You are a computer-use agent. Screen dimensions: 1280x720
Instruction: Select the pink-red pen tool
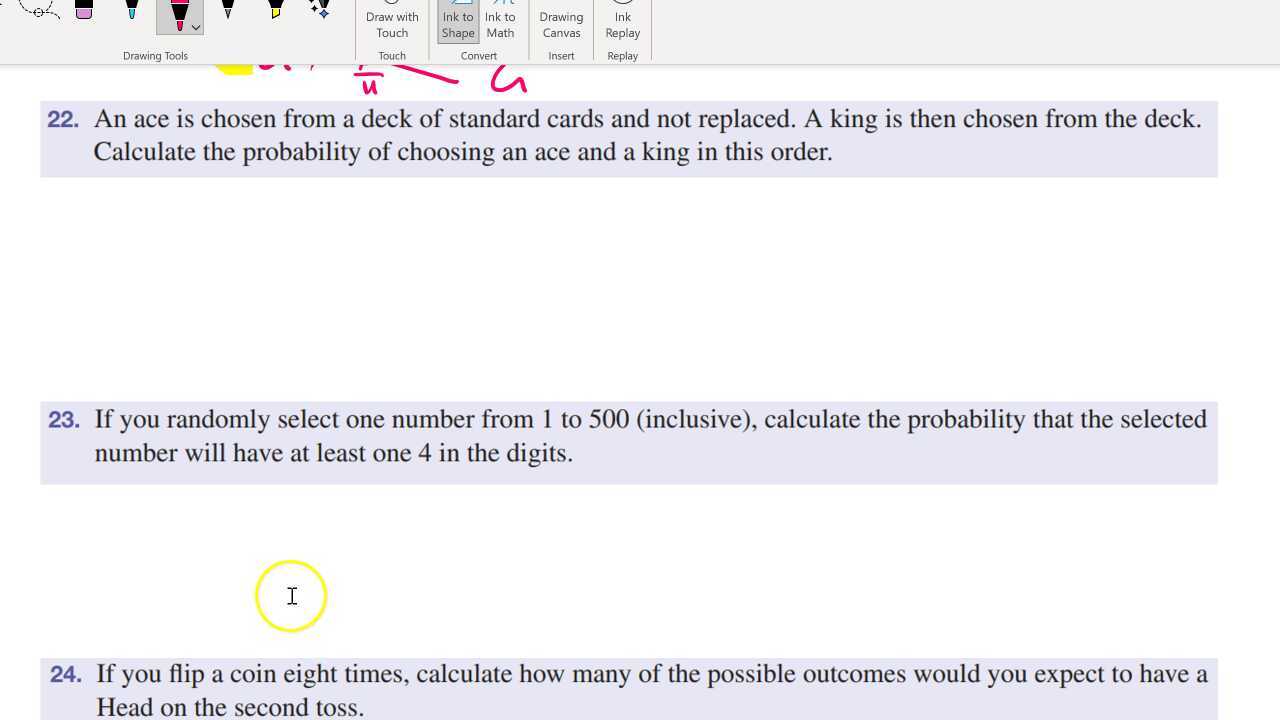(178, 14)
